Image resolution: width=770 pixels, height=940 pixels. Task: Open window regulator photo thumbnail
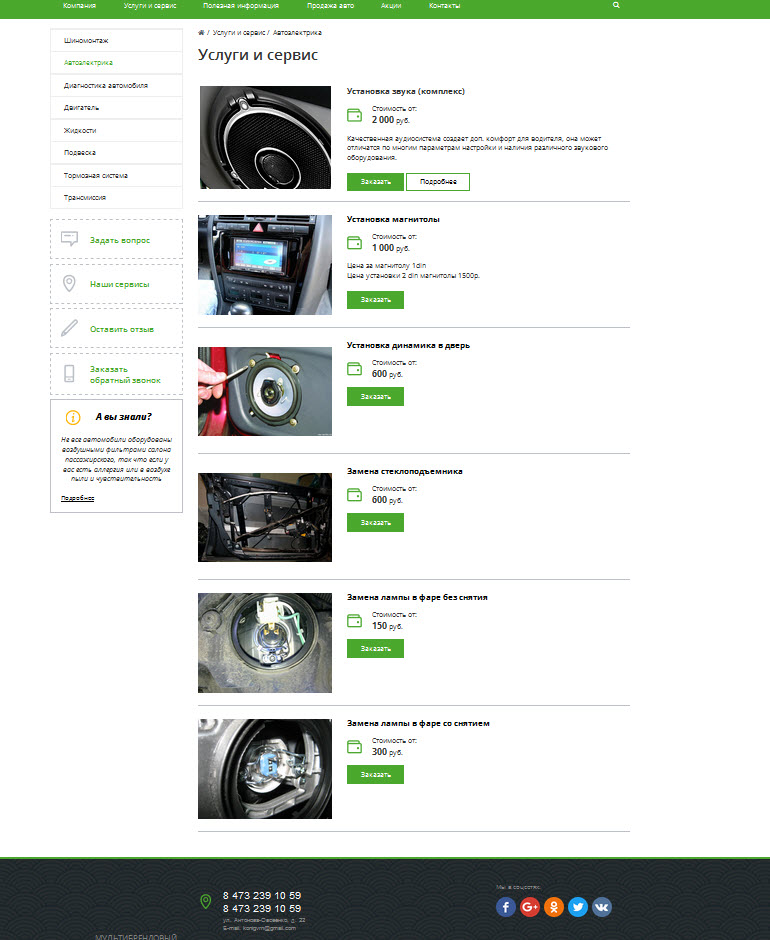pyautogui.click(x=265, y=517)
